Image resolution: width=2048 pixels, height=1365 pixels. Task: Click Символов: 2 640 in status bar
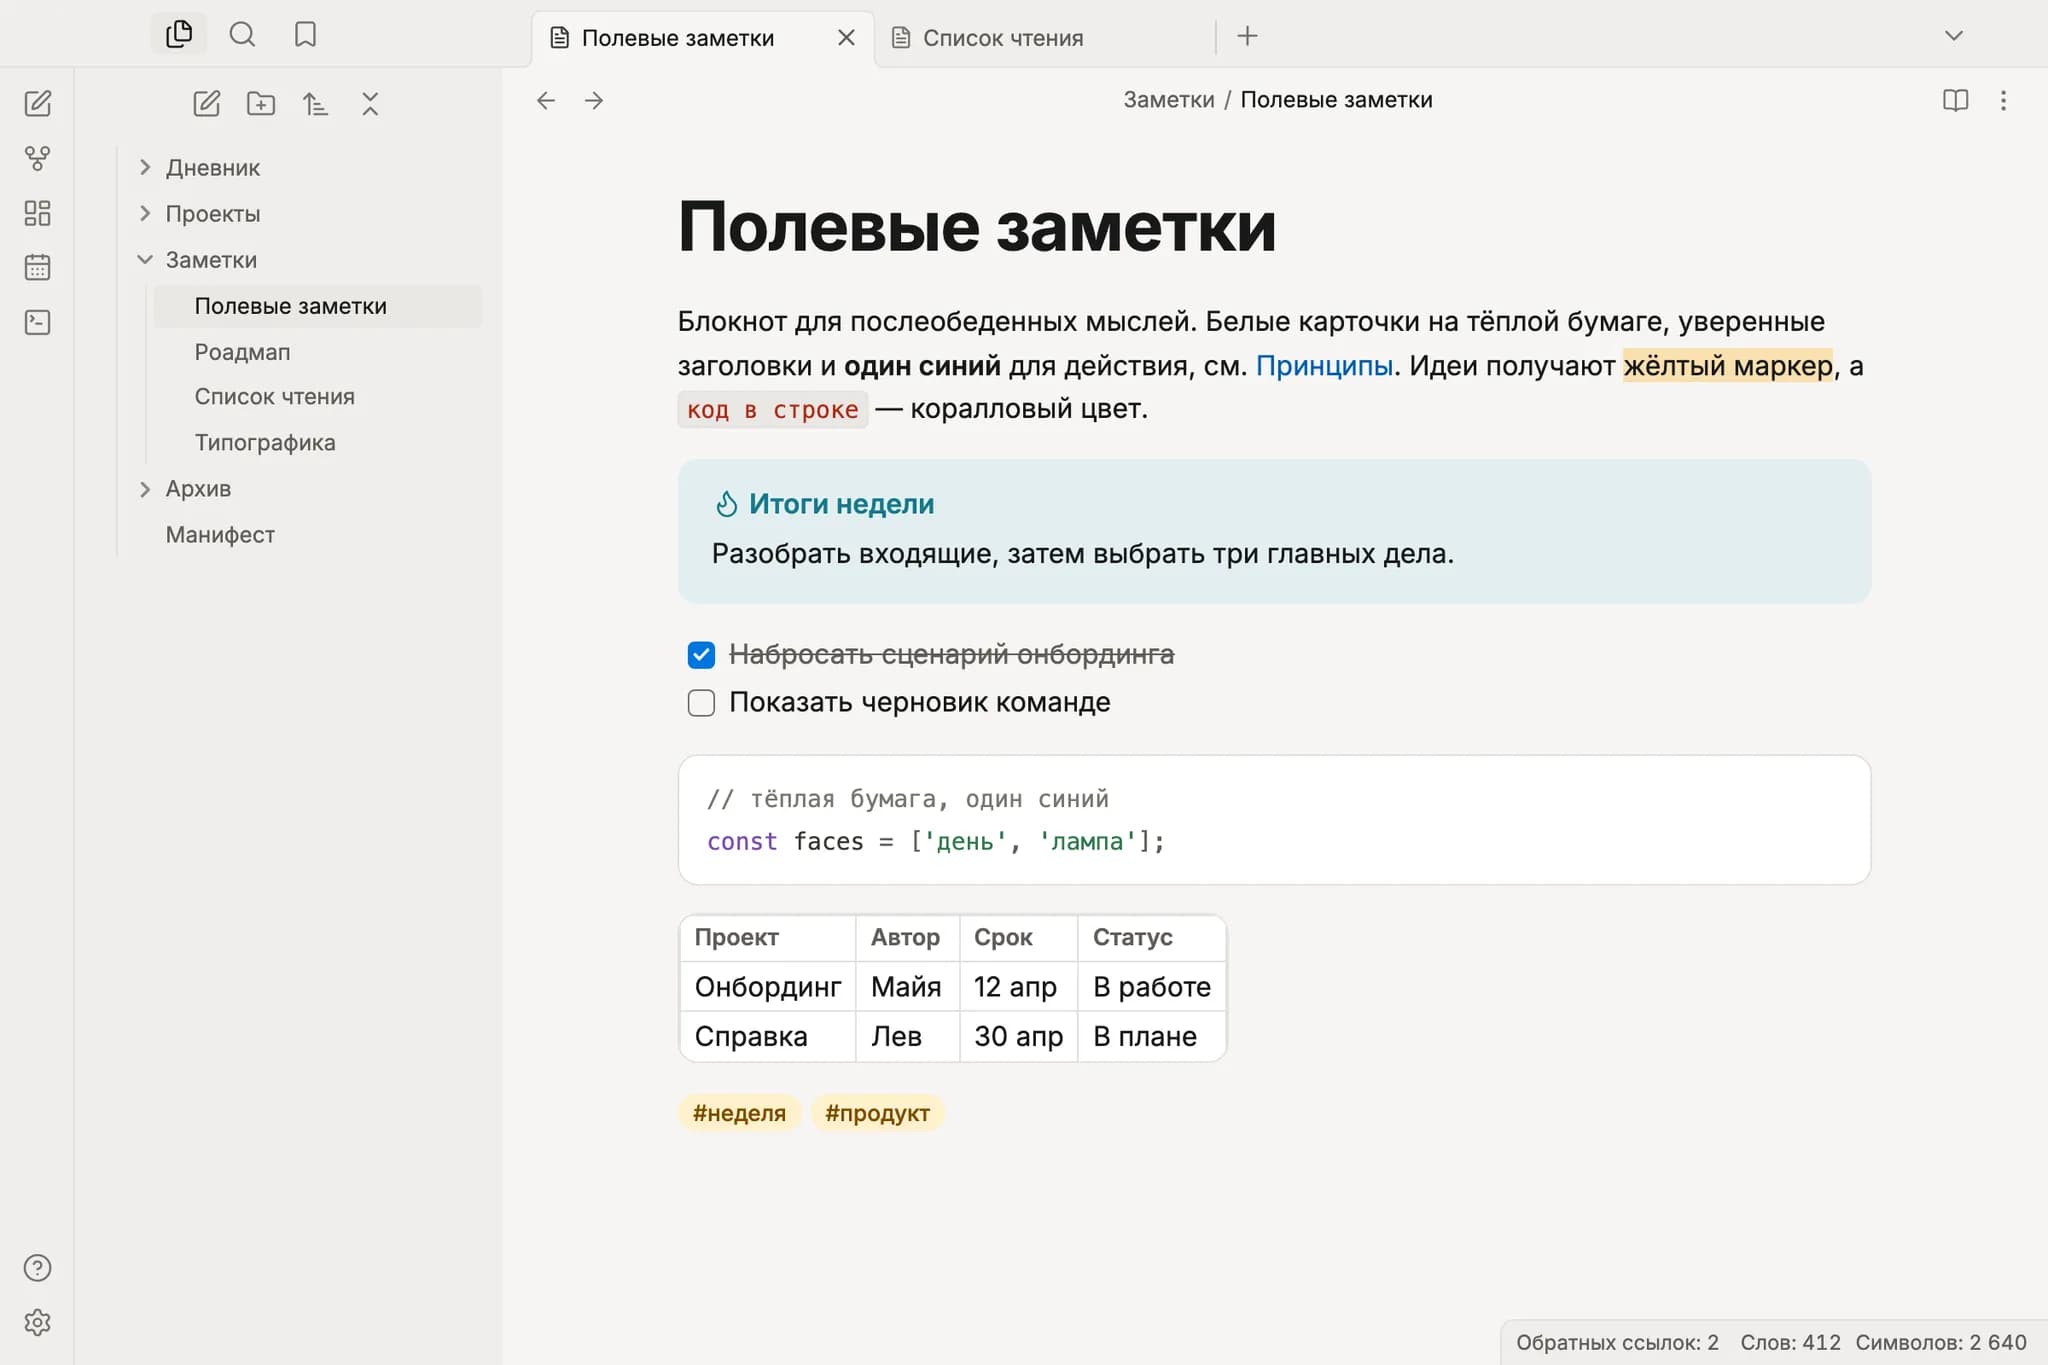tap(1941, 1343)
